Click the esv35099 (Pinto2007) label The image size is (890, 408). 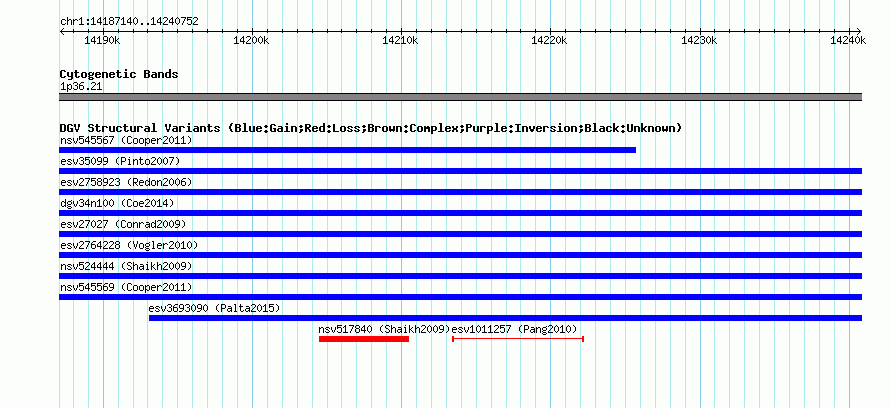pos(120,161)
